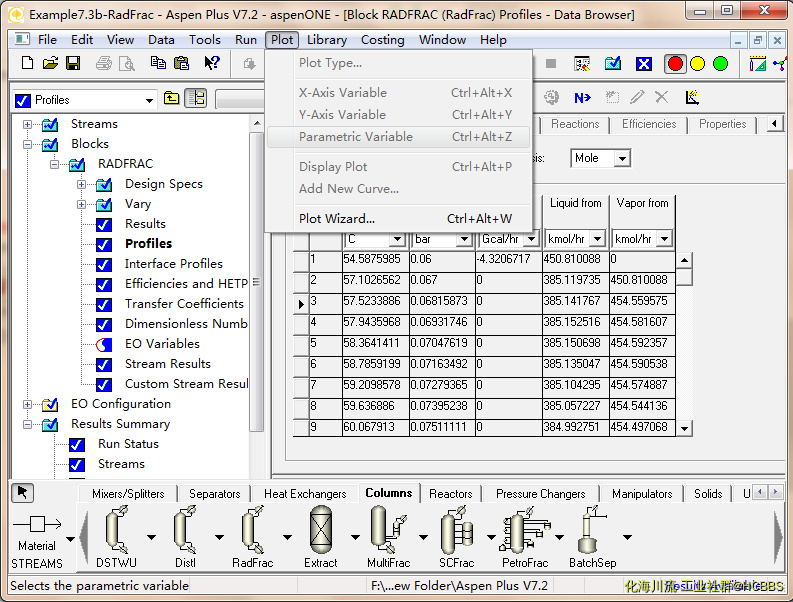This screenshot has height=602, width=793.
Task: Open Run Status under Results Summary
Action: coord(128,444)
